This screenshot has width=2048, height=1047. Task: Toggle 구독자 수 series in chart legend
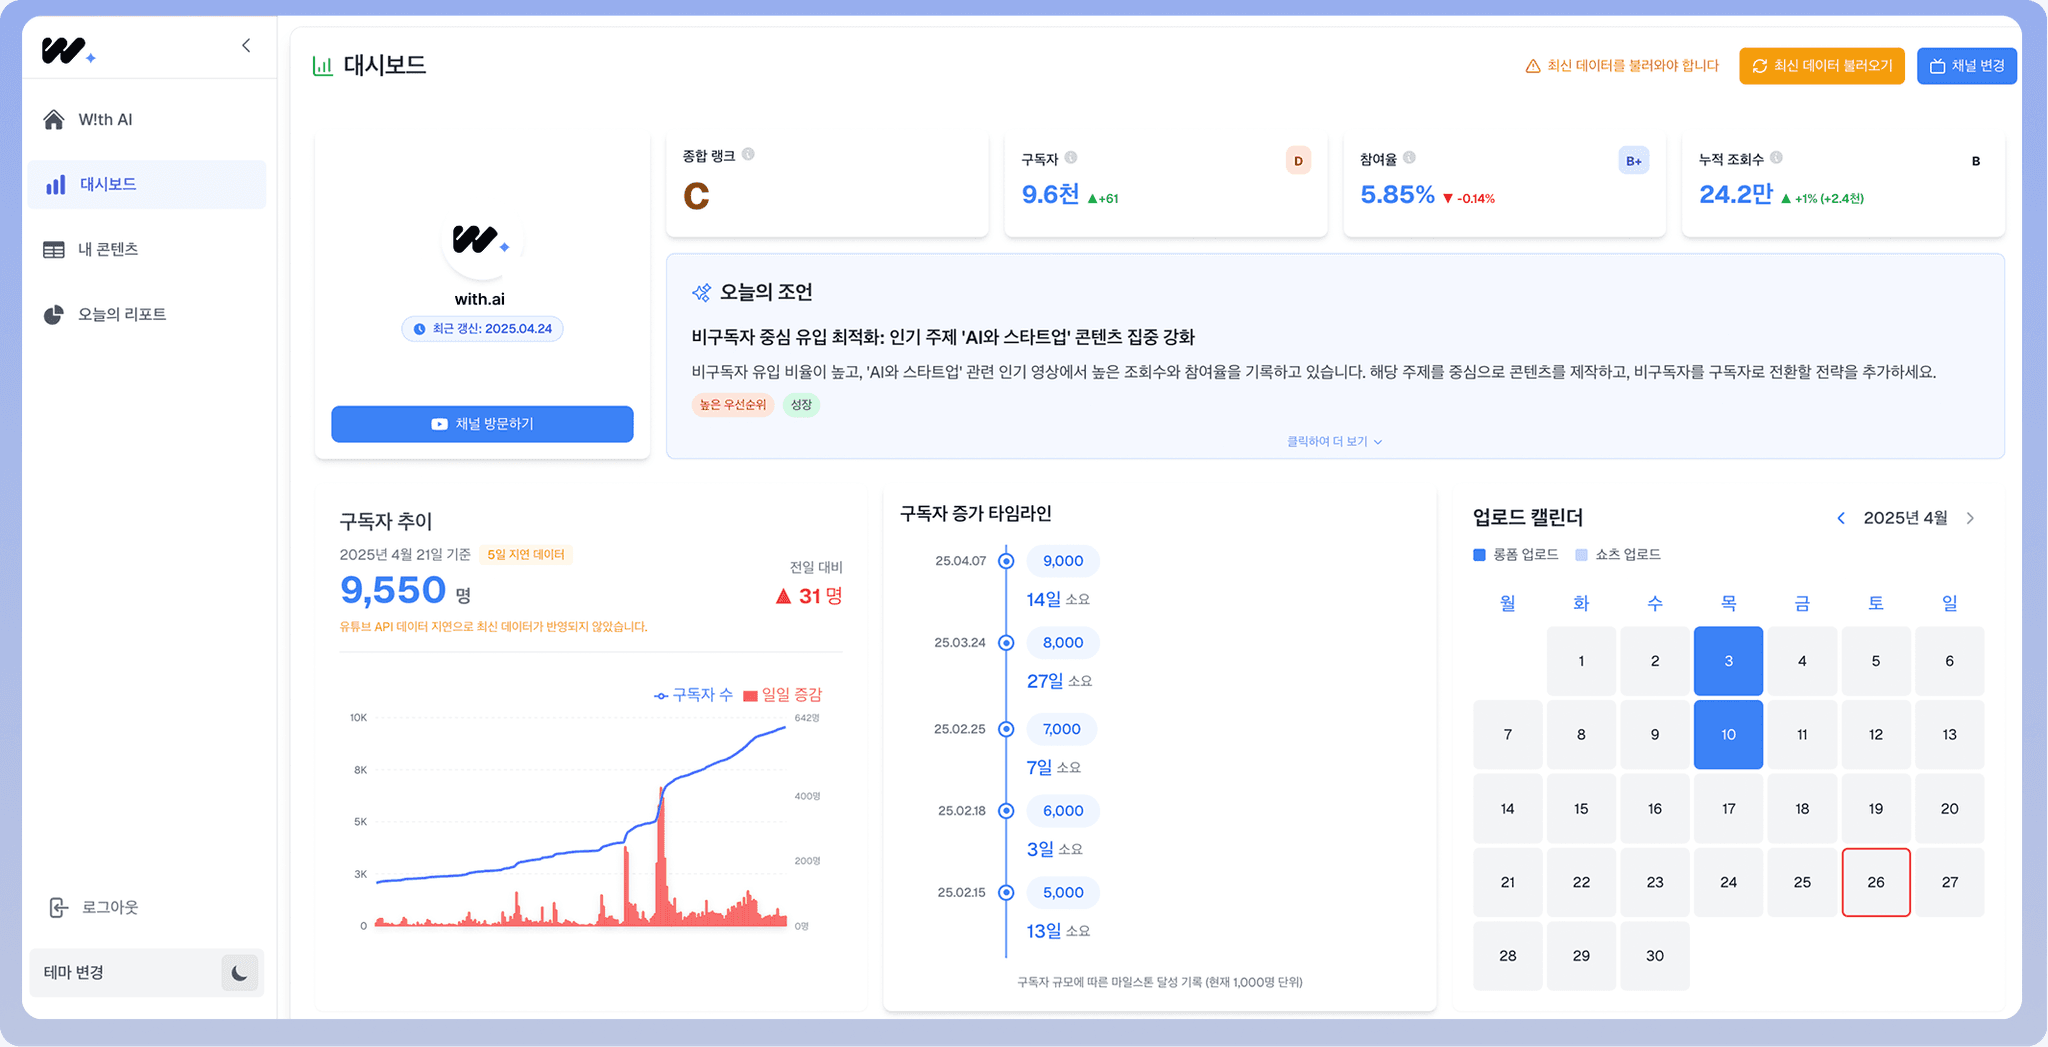[694, 694]
